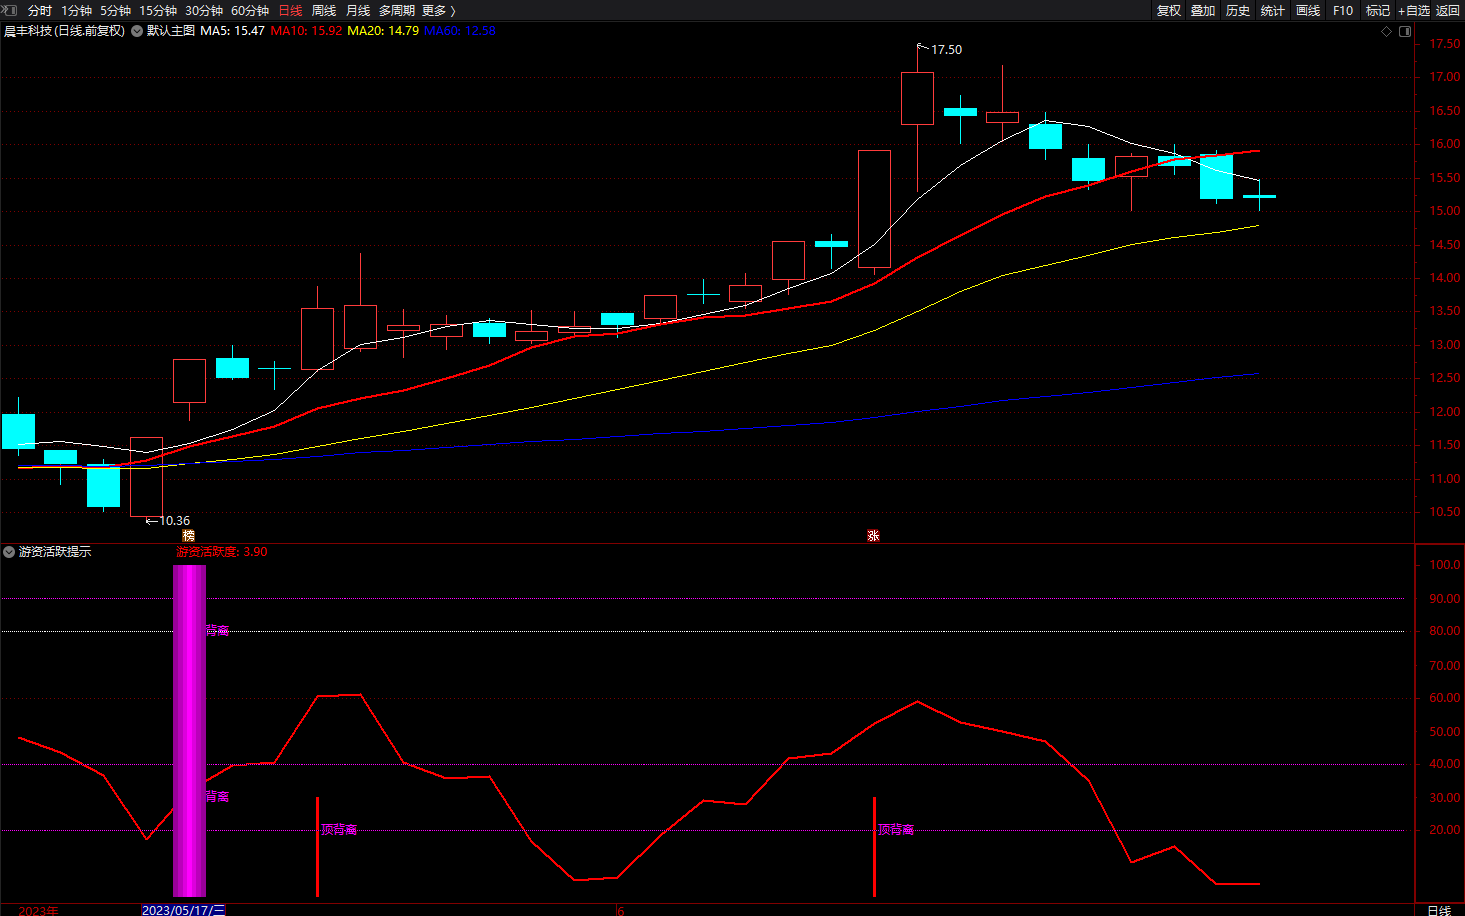Click the collapse panel icon at top-left
Screen dimensions: 1465x916
(x=10, y=10)
